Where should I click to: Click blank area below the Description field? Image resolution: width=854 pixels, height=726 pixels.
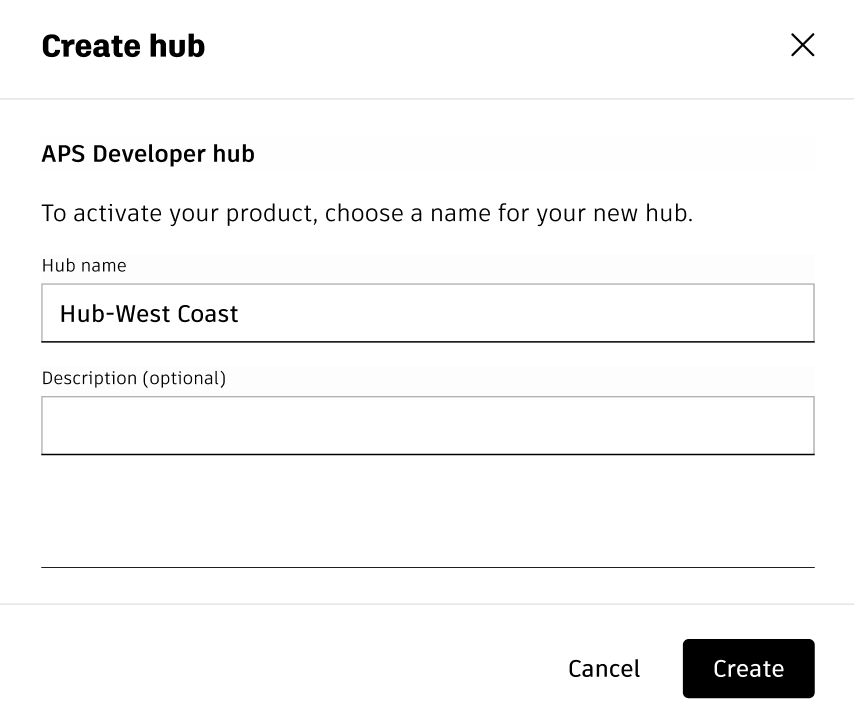click(x=427, y=510)
